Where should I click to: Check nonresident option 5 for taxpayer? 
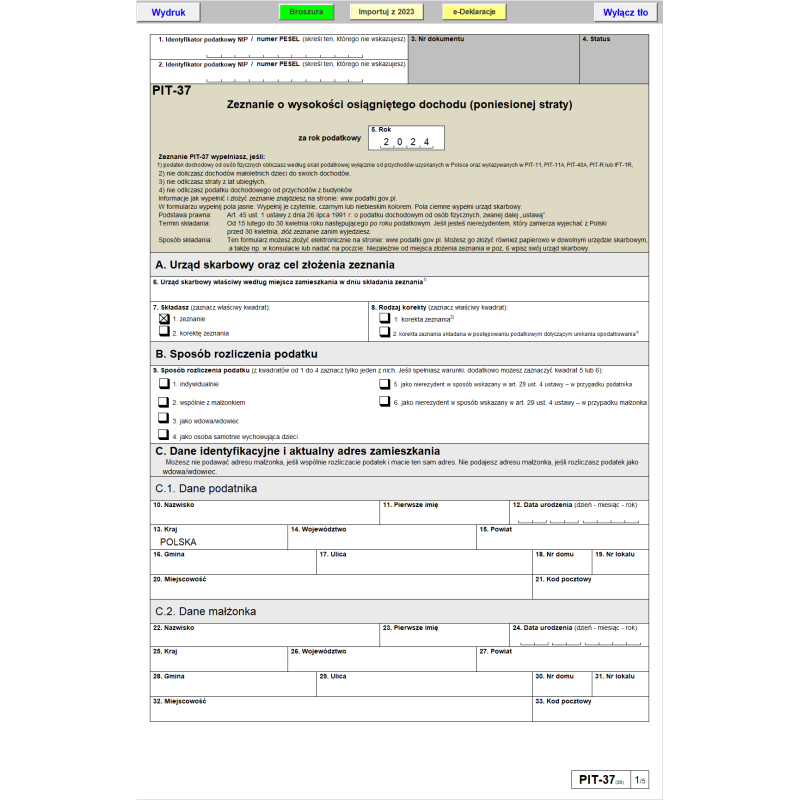tap(384, 383)
